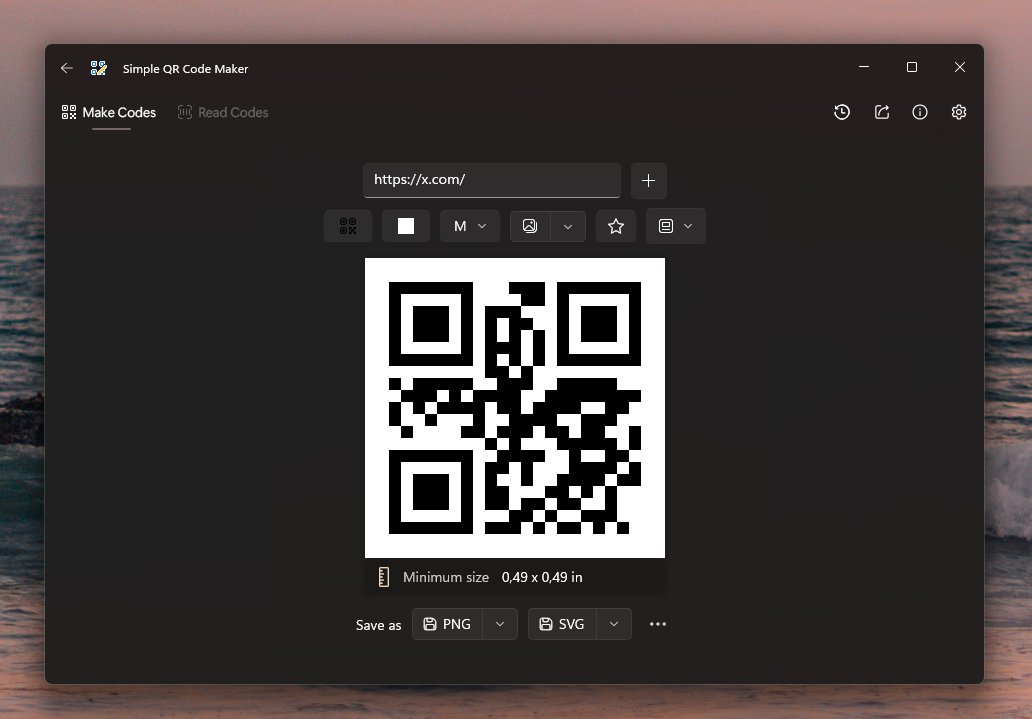Expand the error correction level M dropdown
The image size is (1032, 719).
pyautogui.click(x=470, y=226)
